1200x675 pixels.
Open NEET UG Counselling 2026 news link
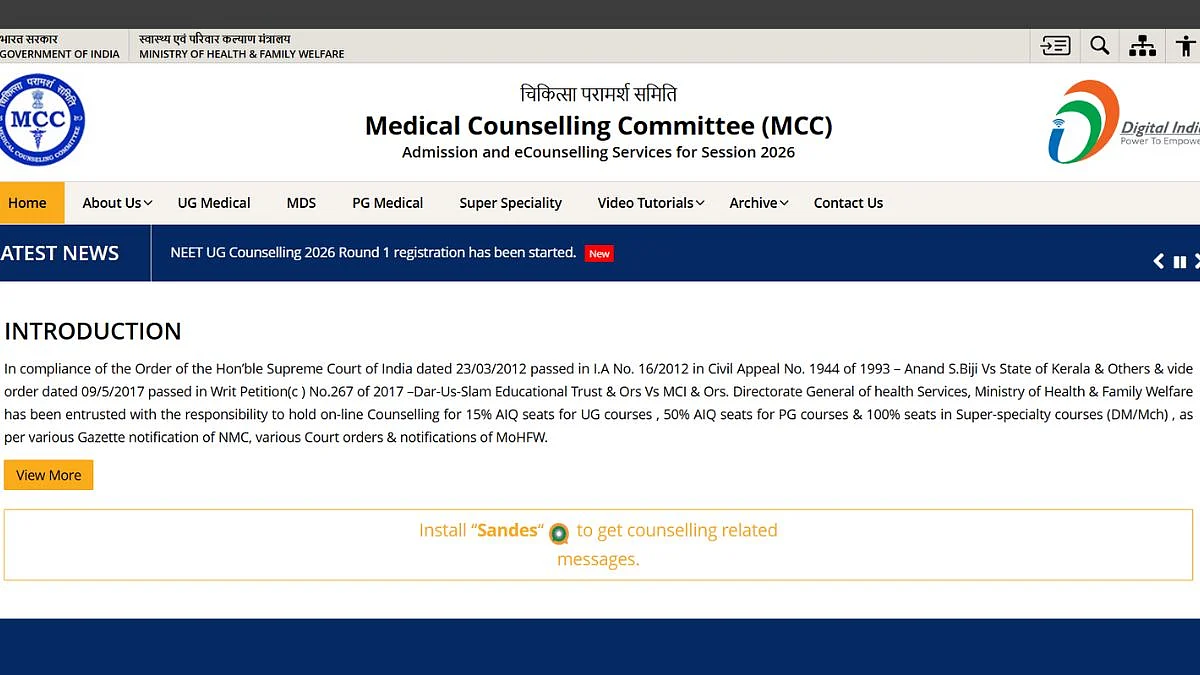tap(373, 253)
